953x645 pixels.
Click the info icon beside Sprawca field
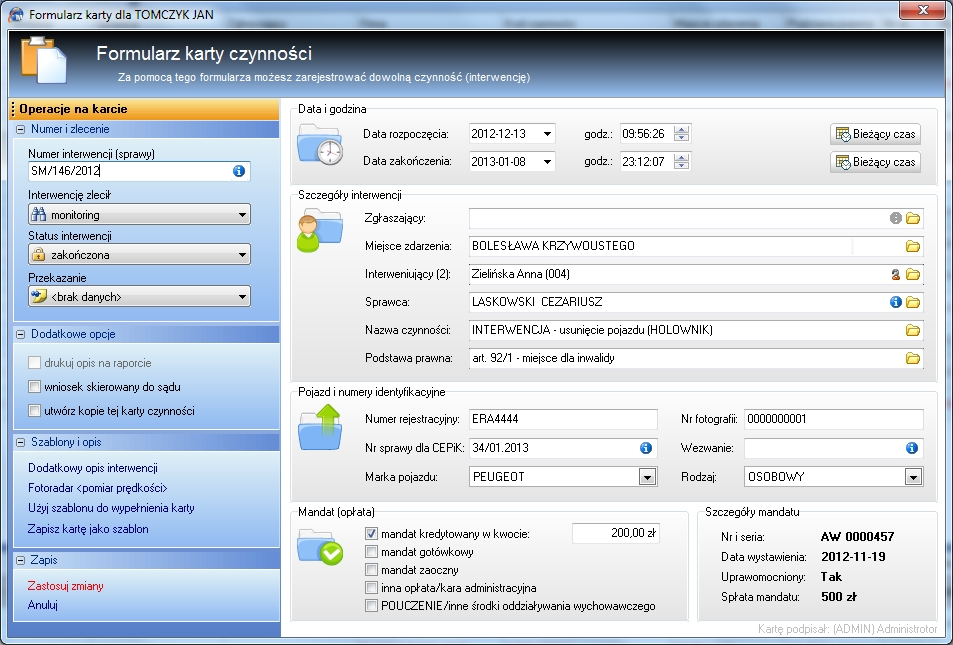point(896,302)
